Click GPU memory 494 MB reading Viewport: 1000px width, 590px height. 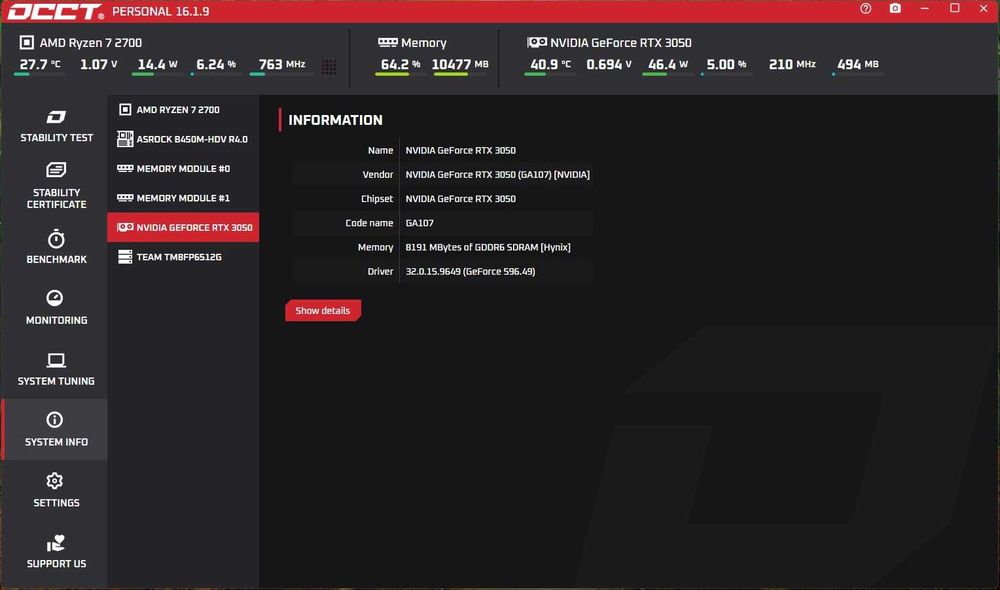(x=857, y=64)
